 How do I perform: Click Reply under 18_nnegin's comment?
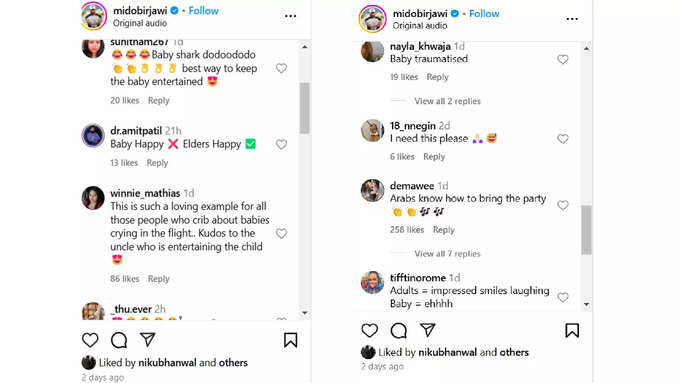(x=434, y=157)
